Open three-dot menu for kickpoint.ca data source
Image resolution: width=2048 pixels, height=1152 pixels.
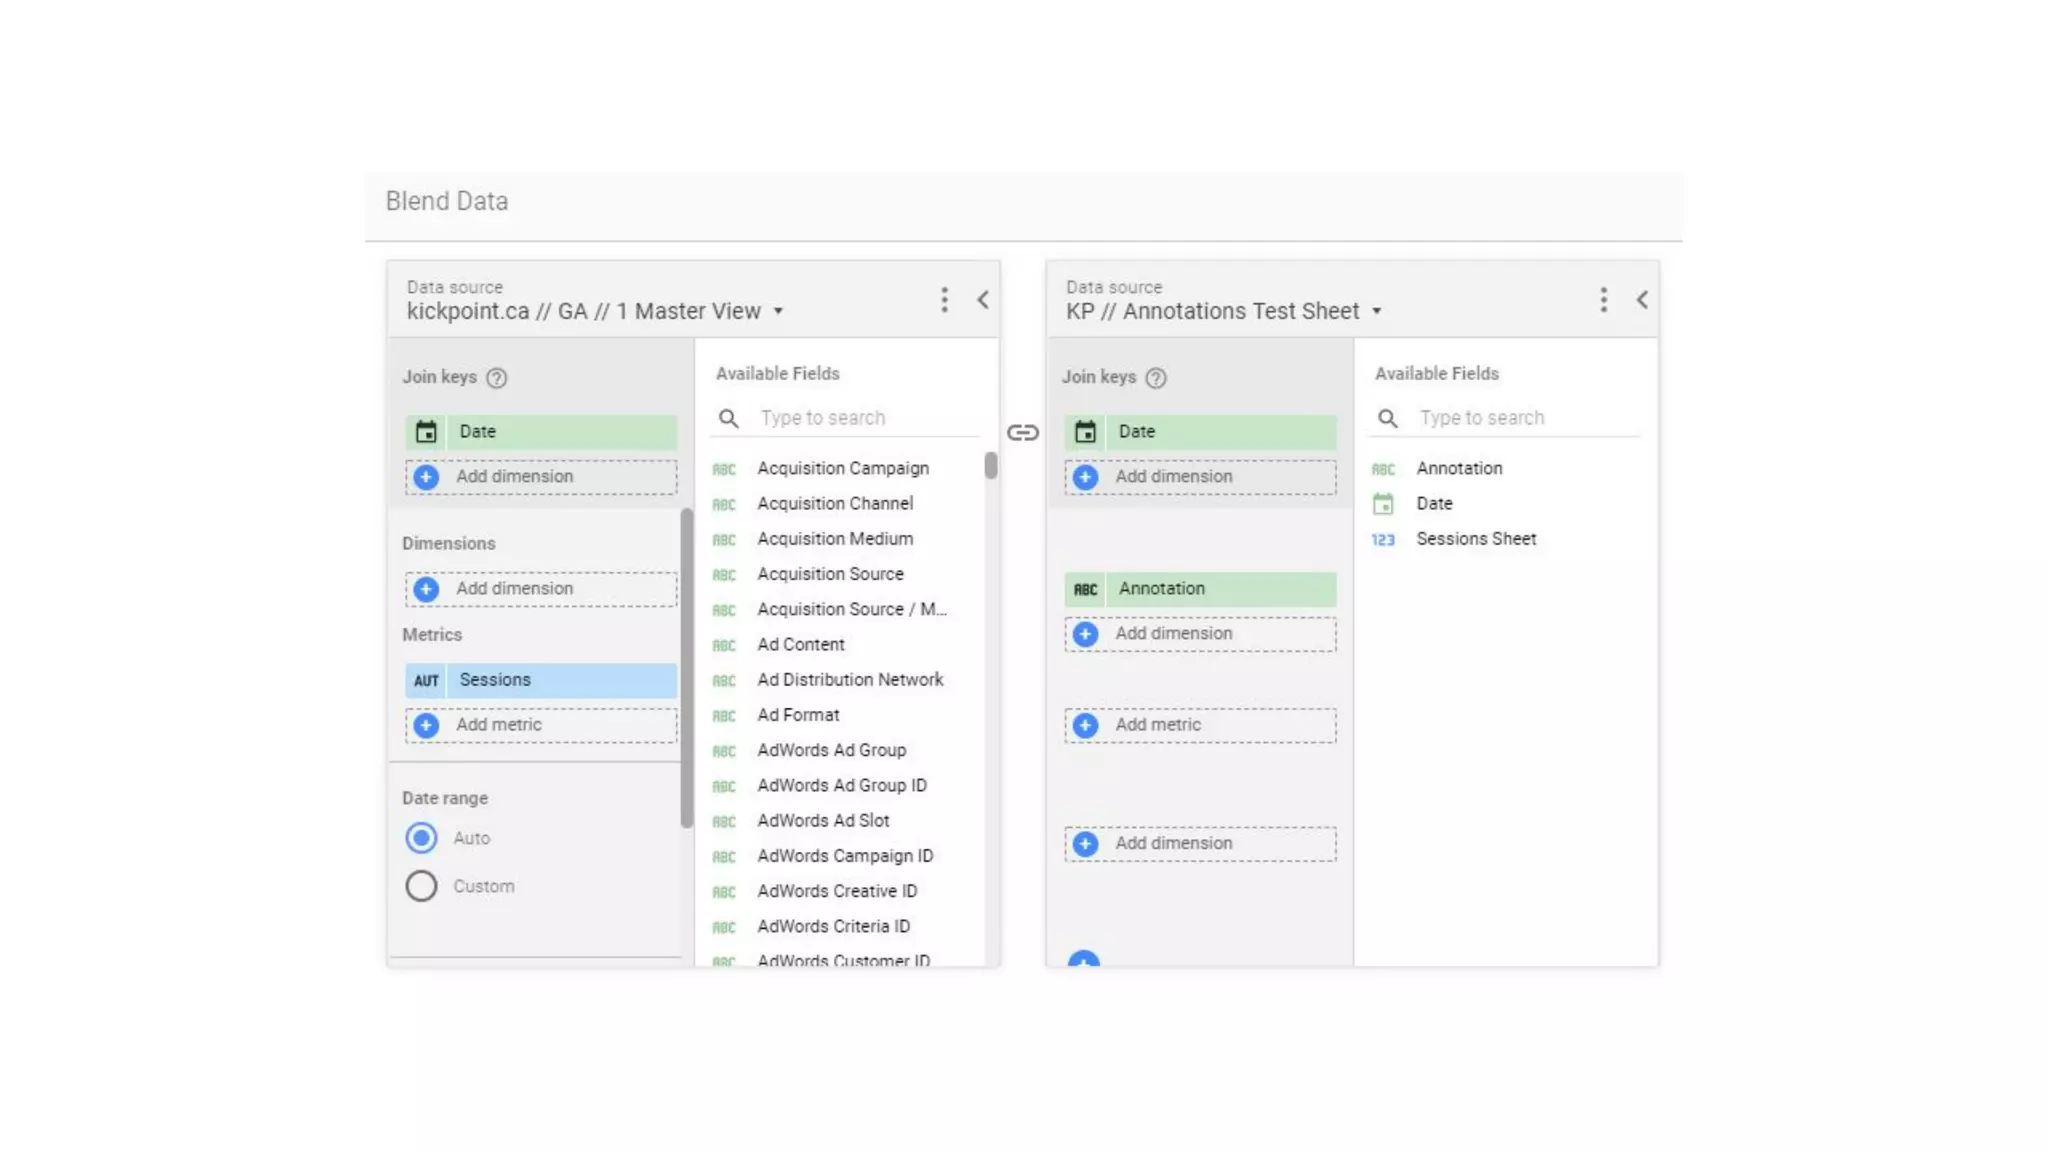click(944, 300)
